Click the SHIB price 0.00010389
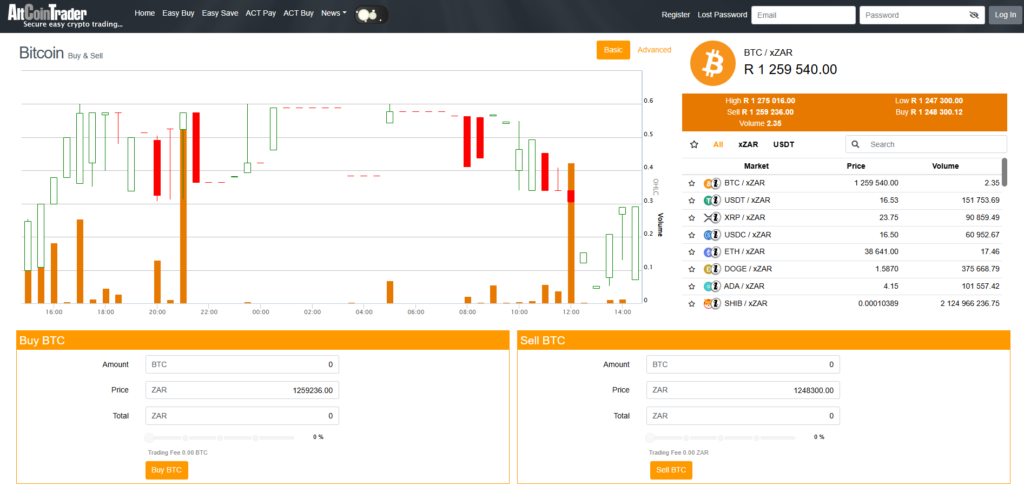This screenshot has height=486, width=1024. pos(878,303)
